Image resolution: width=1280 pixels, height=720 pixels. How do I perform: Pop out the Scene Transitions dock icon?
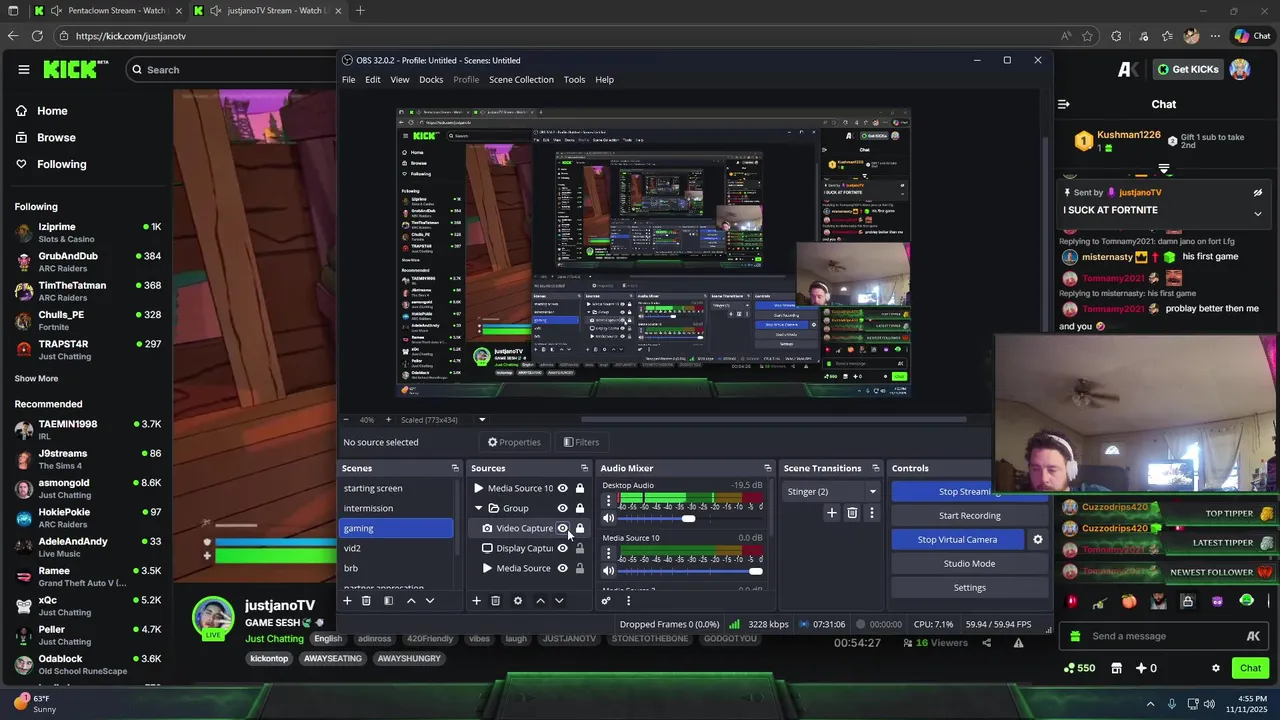click(x=875, y=468)
